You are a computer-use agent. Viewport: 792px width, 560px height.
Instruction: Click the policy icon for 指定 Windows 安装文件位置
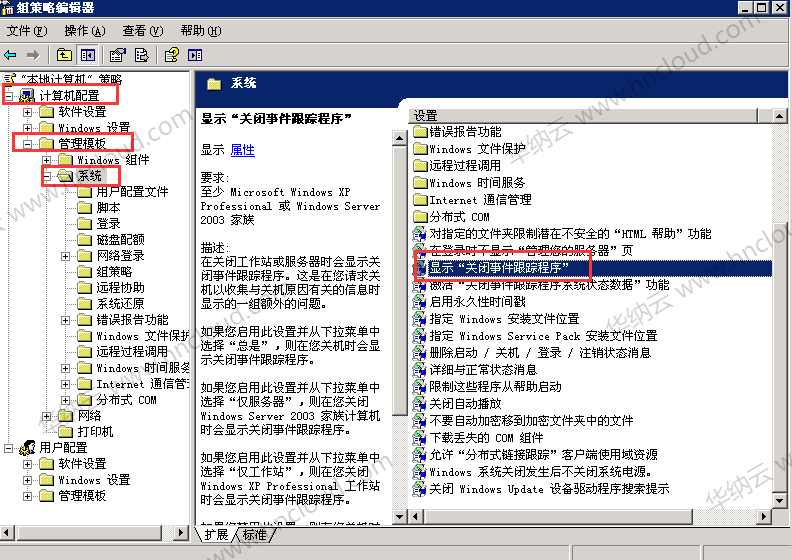pos(419,319)
